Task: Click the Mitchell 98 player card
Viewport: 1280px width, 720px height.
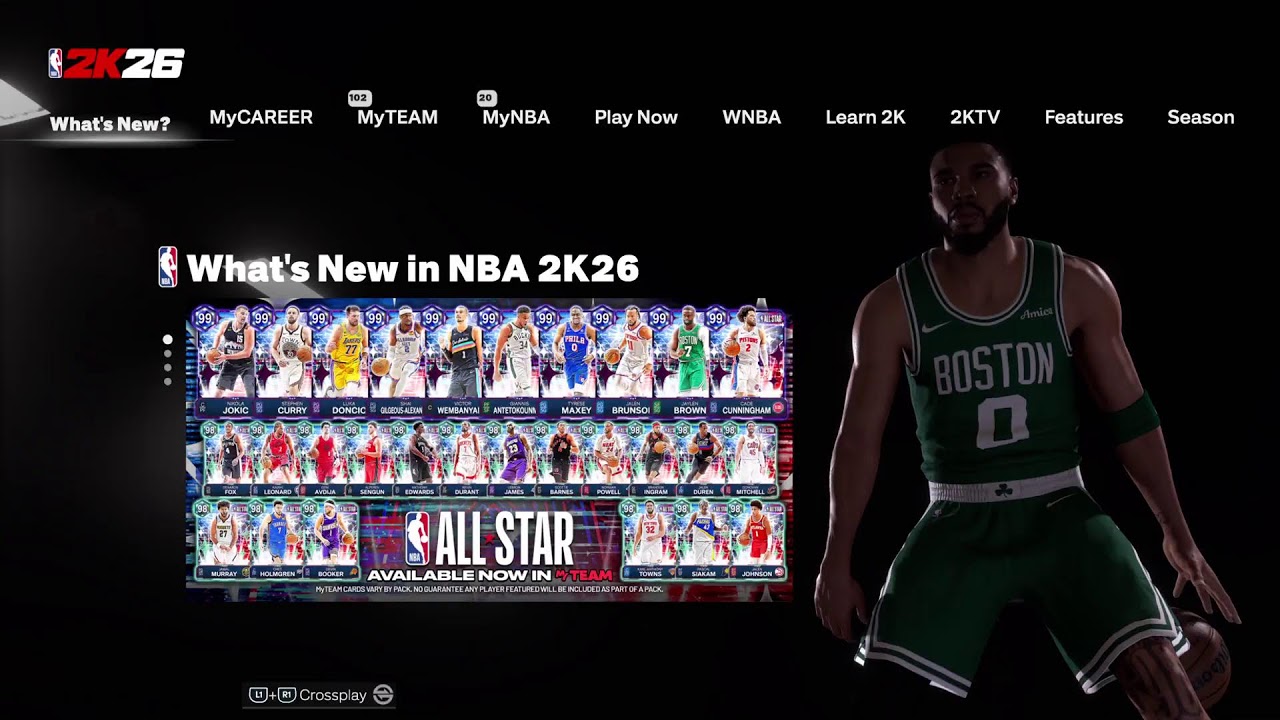Action: [752, 459]
